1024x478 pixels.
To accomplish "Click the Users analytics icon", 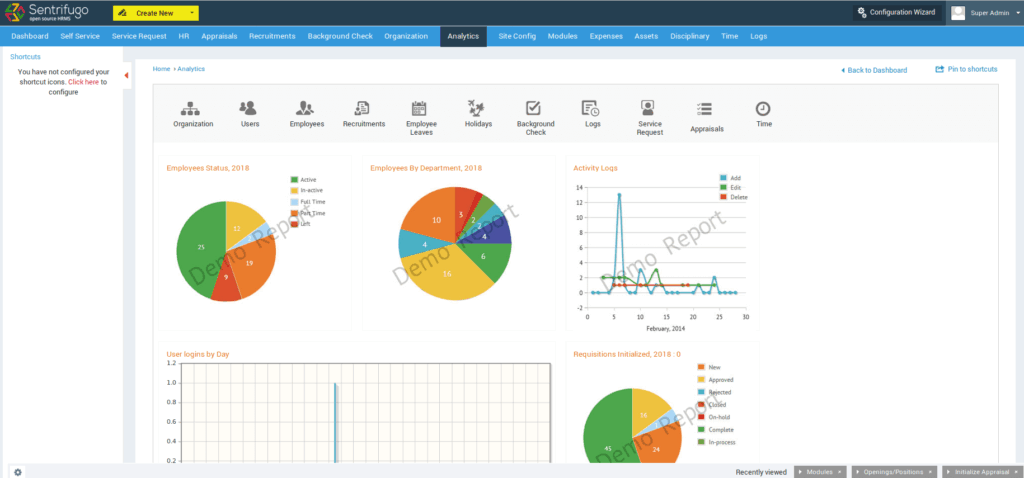I will point(249,108).
